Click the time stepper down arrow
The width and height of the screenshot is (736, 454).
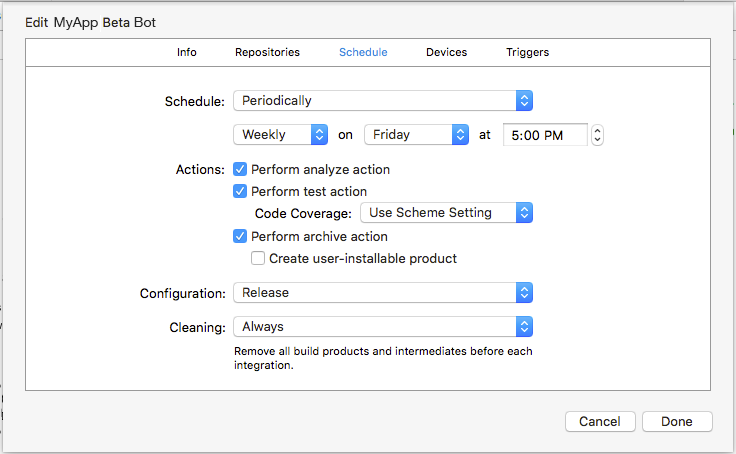[597, 140]
